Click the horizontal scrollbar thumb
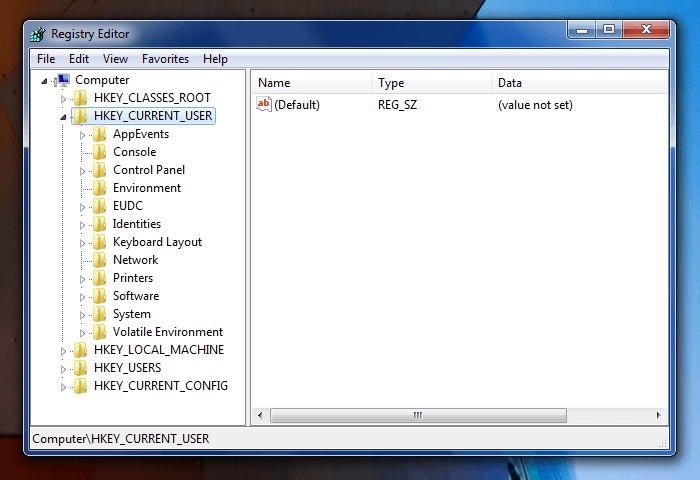 418,415
